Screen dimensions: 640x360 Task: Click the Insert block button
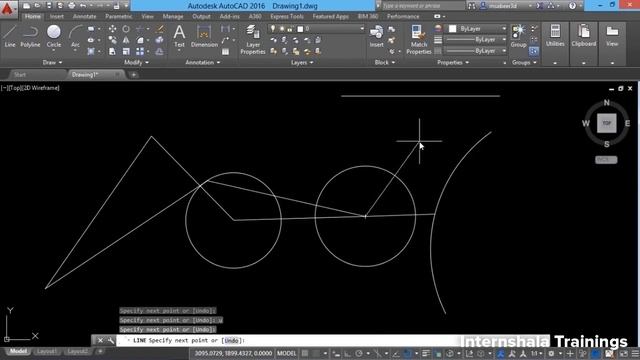[x=376, y=36]
